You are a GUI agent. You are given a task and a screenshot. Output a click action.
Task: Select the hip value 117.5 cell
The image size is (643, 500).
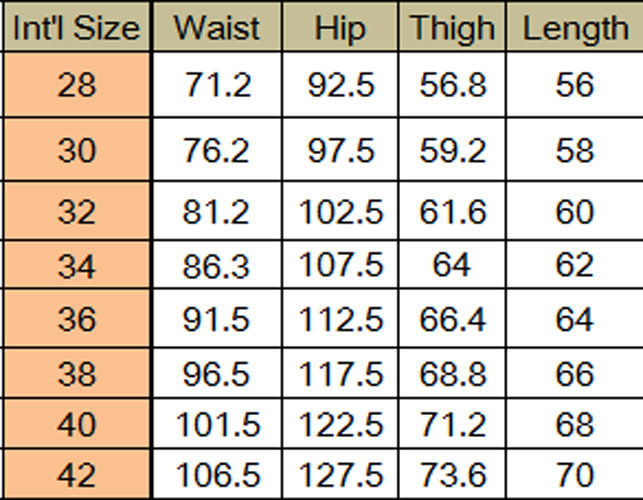coord(340,373)
